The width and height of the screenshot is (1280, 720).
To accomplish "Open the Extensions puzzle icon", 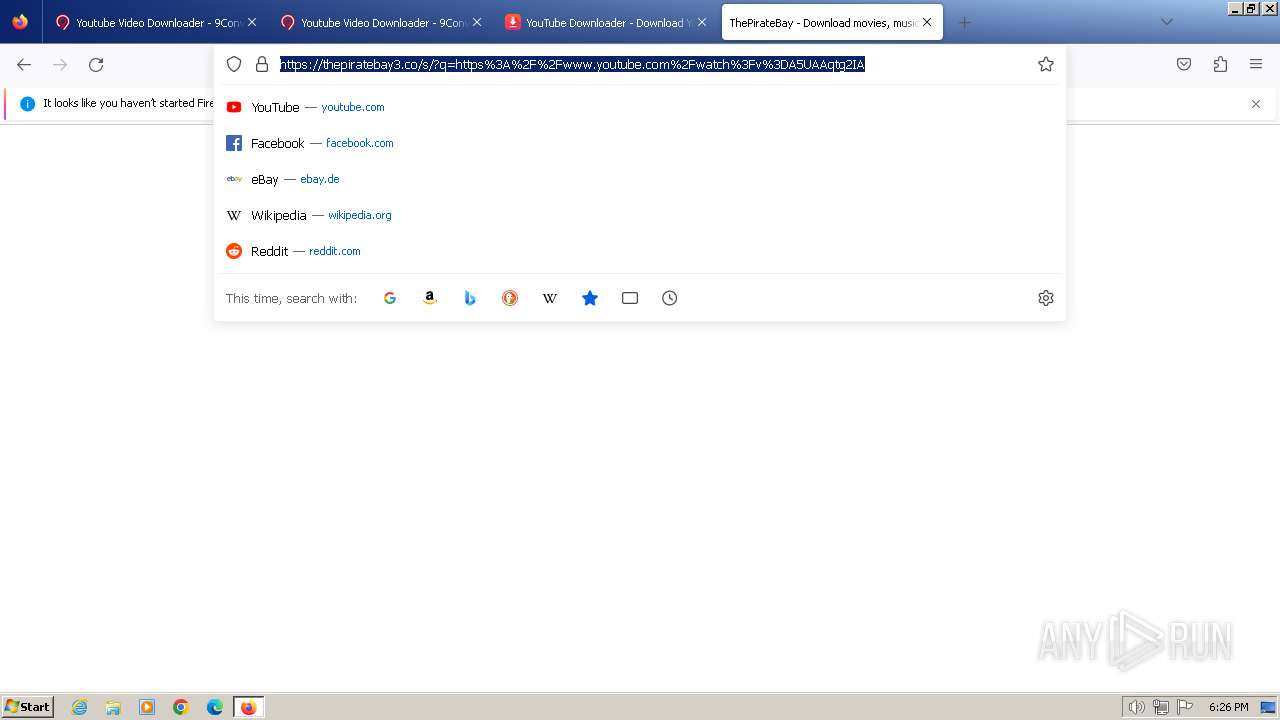I will pos(1220,65).
